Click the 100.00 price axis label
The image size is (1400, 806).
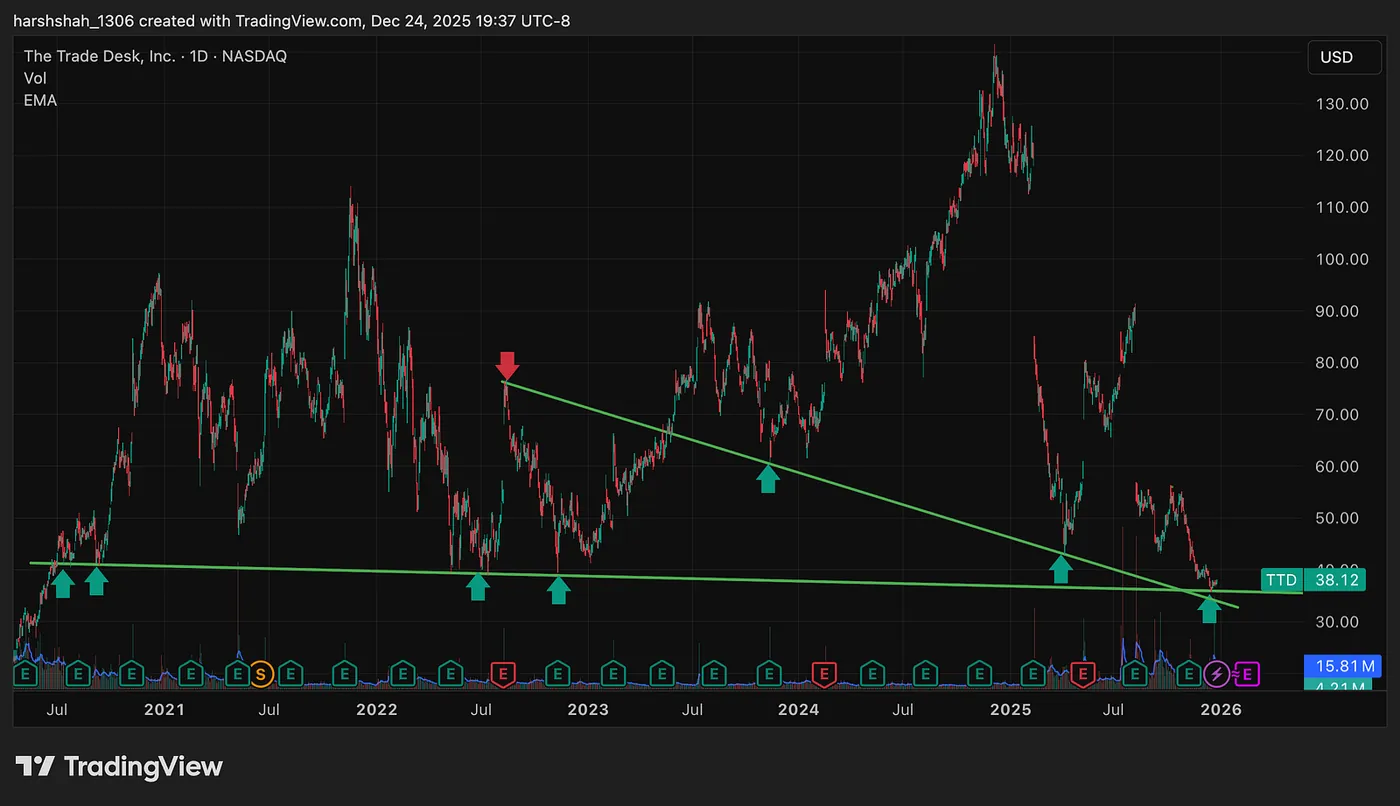(1343, 259)
